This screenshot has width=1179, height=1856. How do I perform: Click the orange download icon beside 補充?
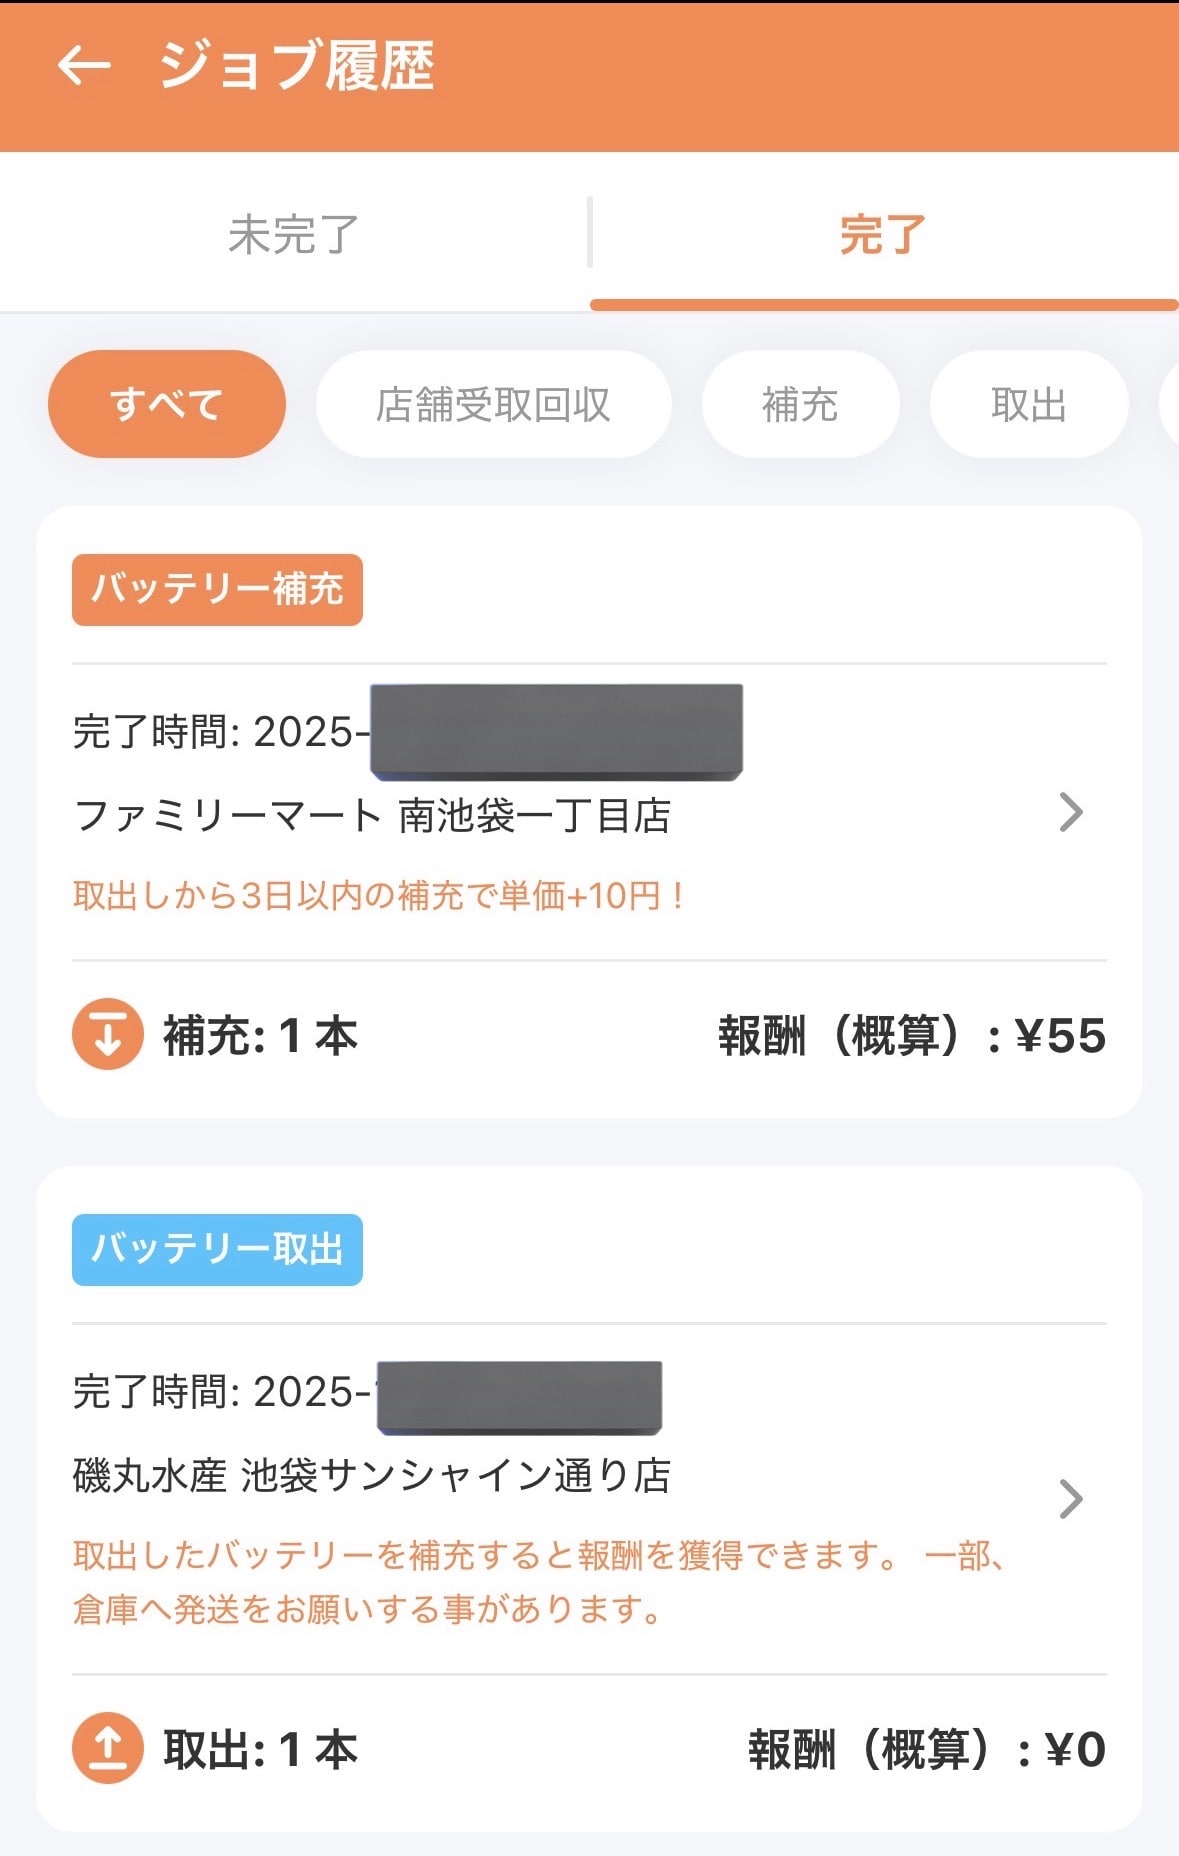[108, 1034]
